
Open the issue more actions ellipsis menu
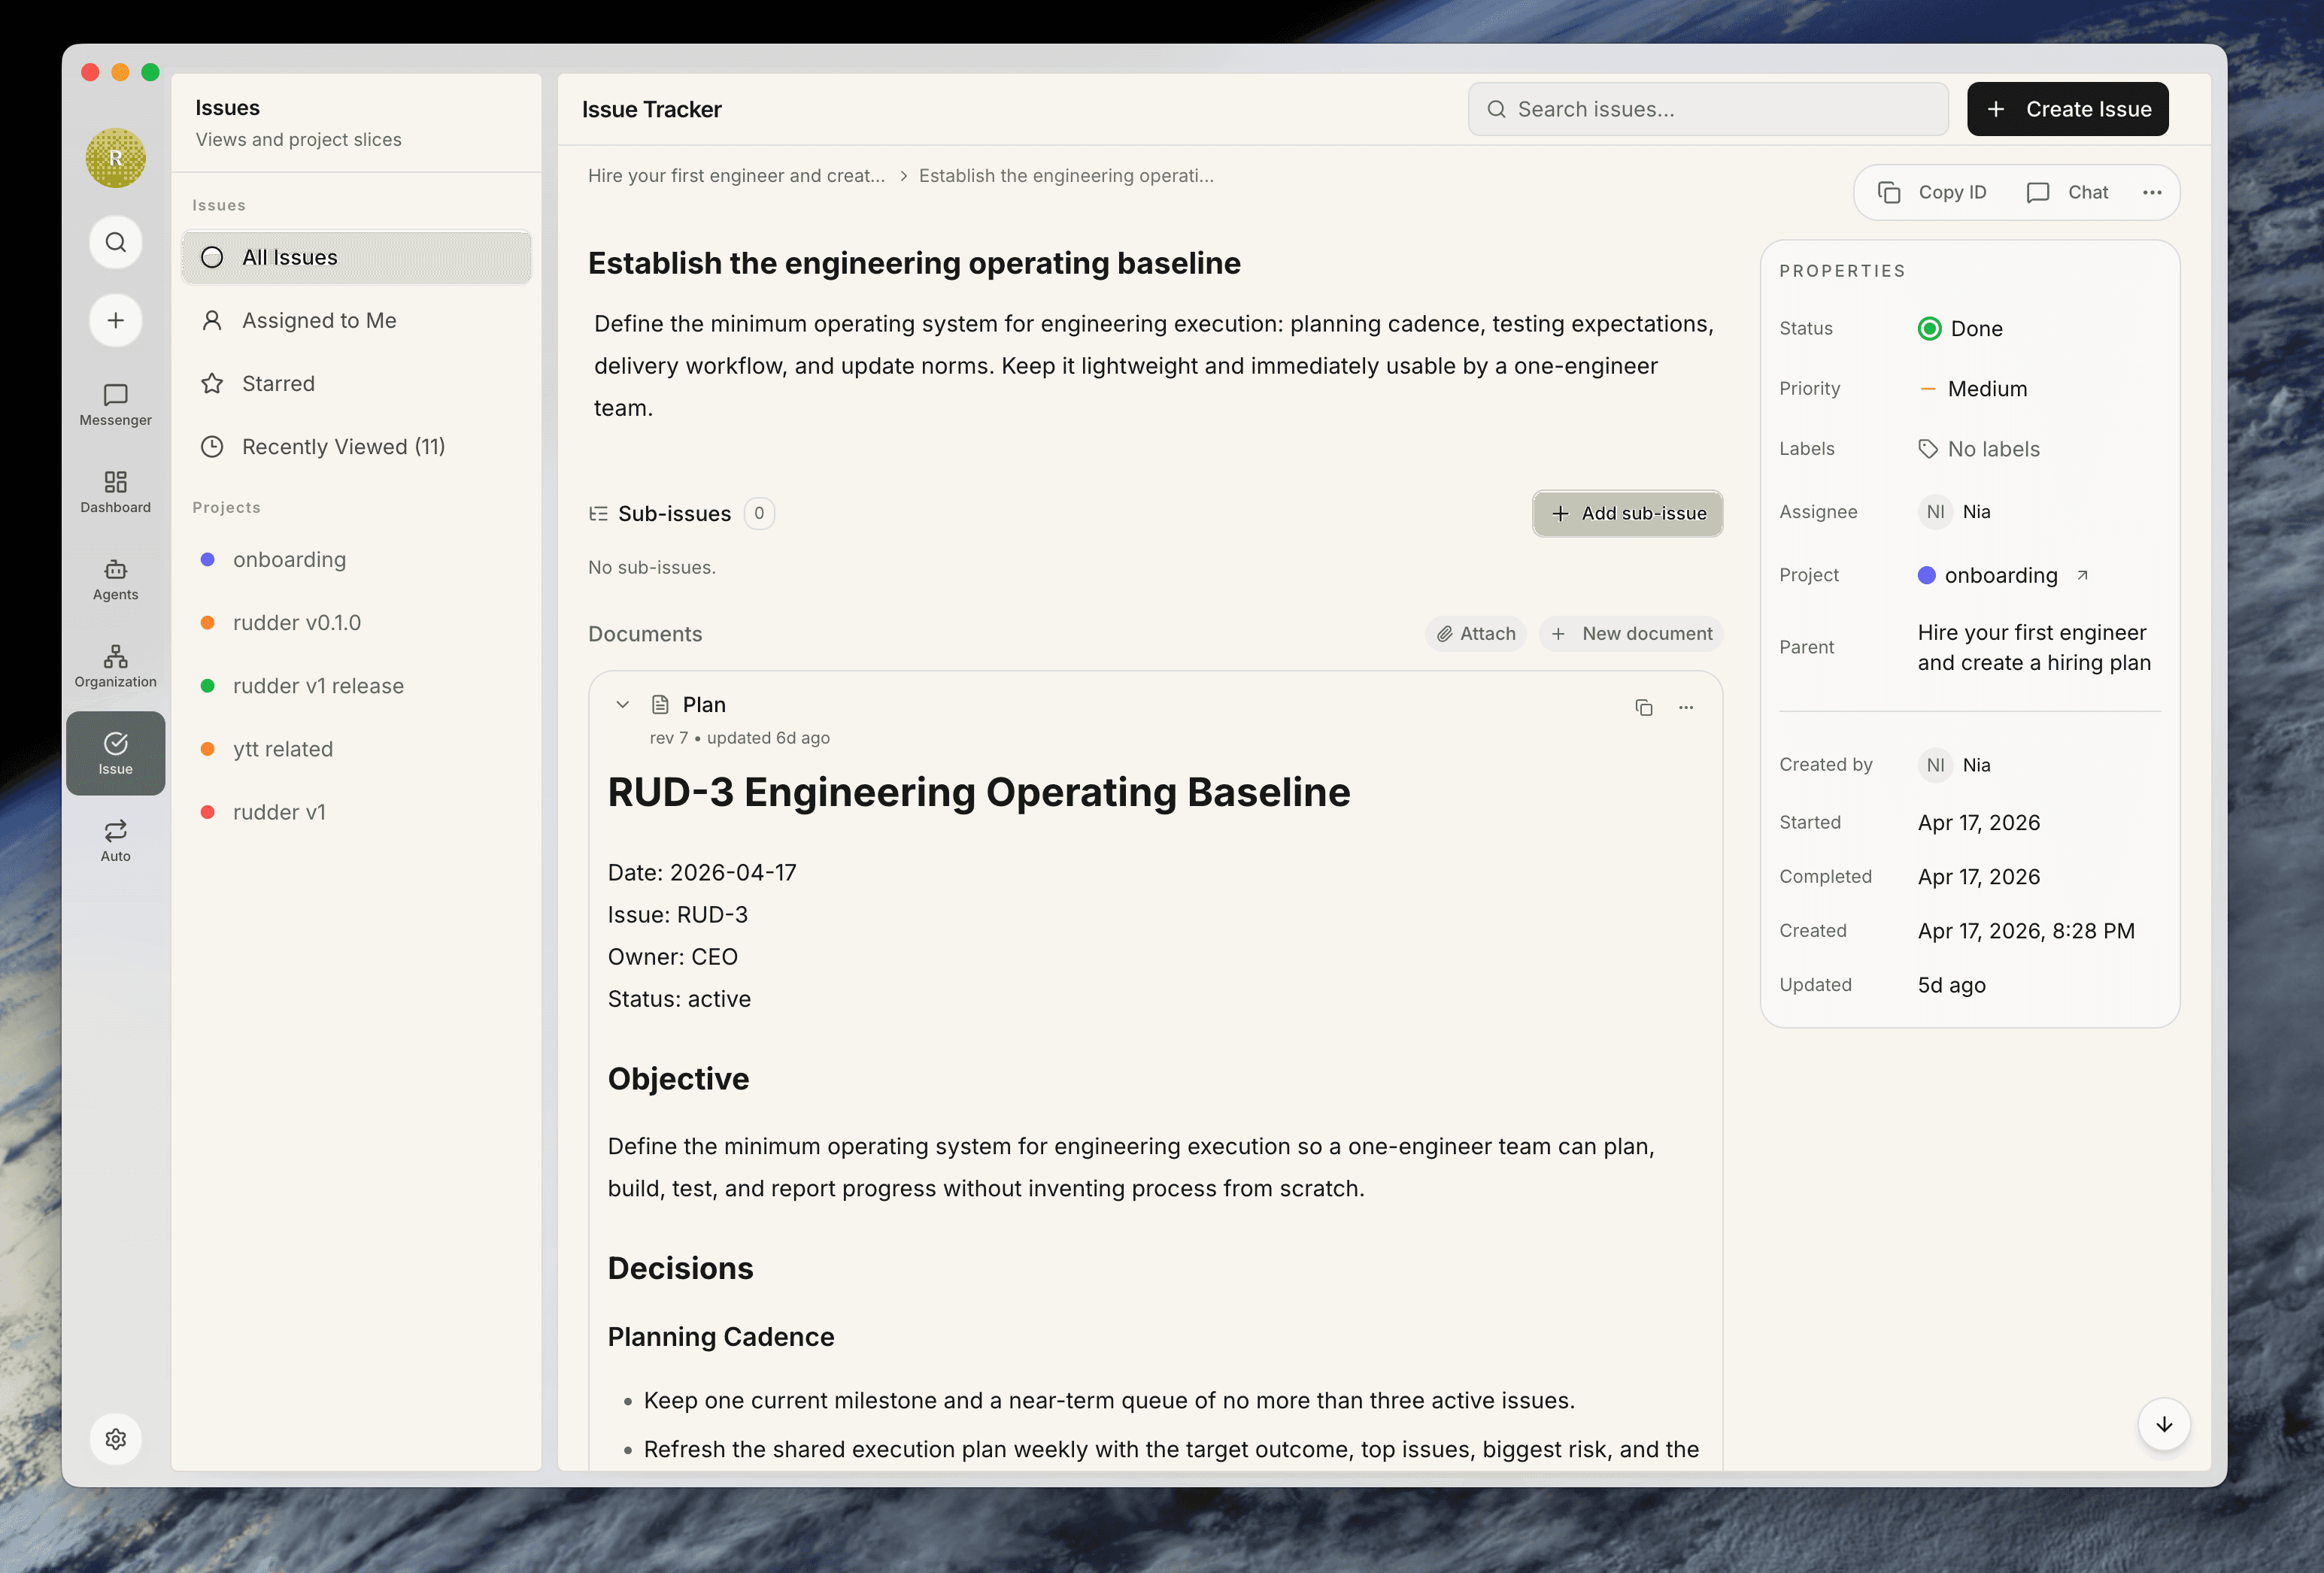point(2152,192)
